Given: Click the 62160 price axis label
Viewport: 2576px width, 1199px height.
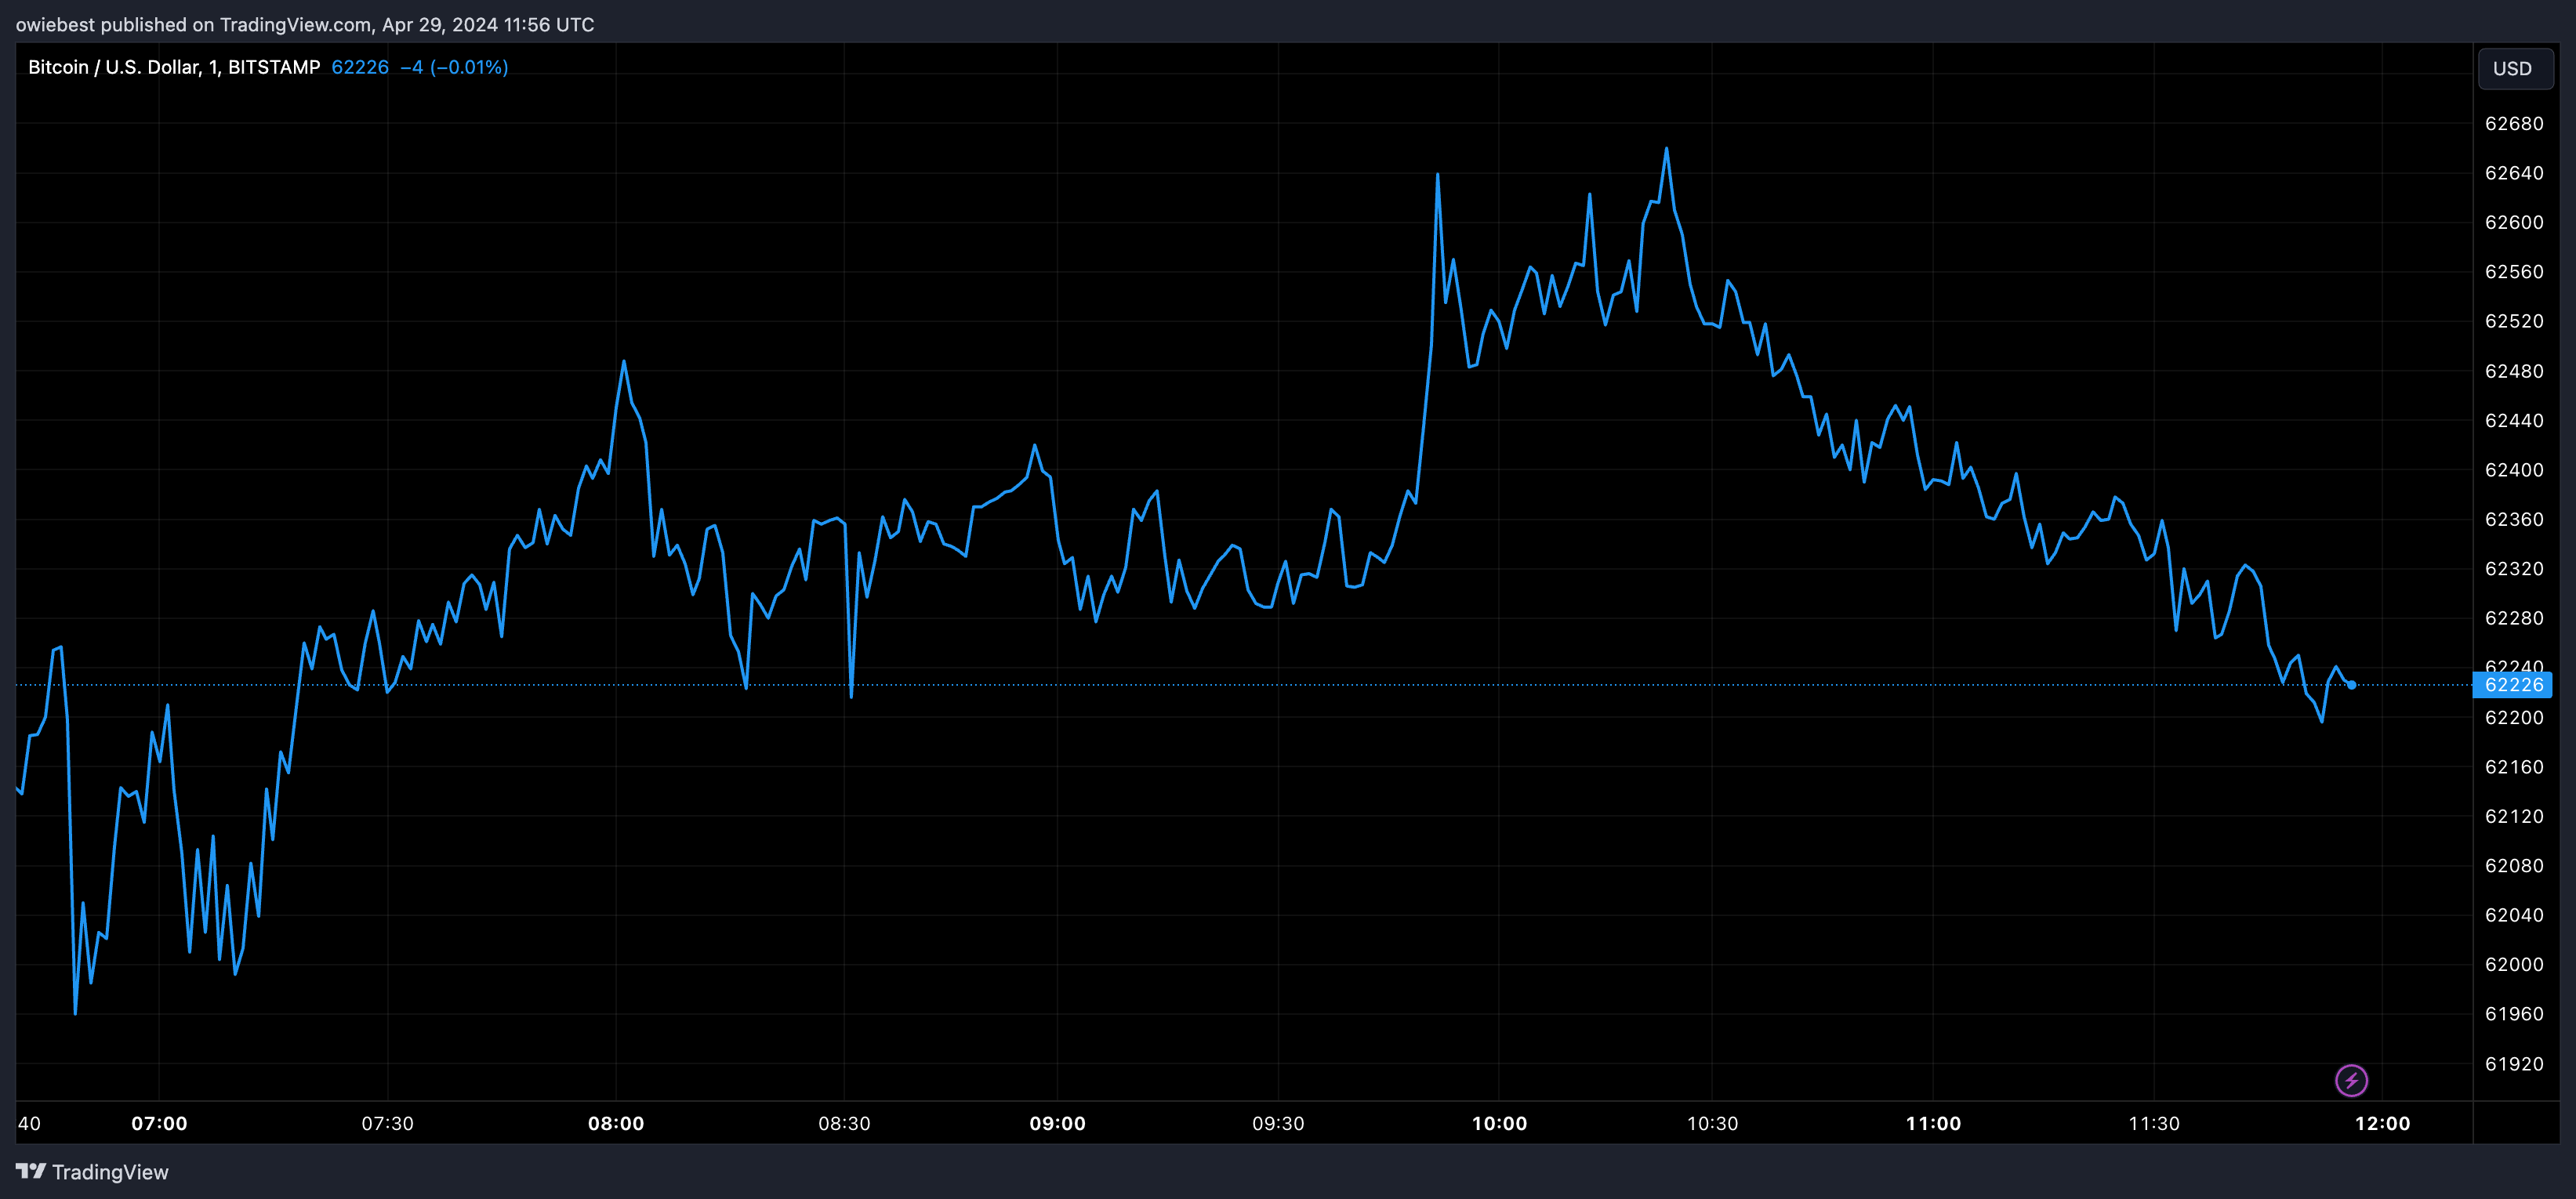Looking at the screenshot, I should click(2514, 767).
